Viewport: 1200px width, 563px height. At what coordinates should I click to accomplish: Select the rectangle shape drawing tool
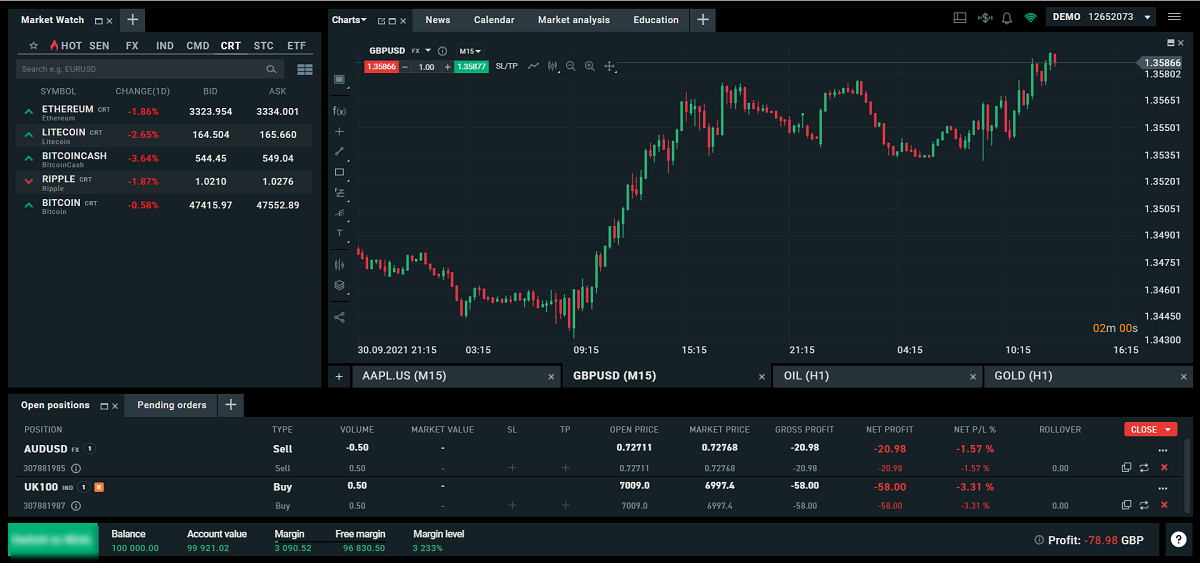339,172
